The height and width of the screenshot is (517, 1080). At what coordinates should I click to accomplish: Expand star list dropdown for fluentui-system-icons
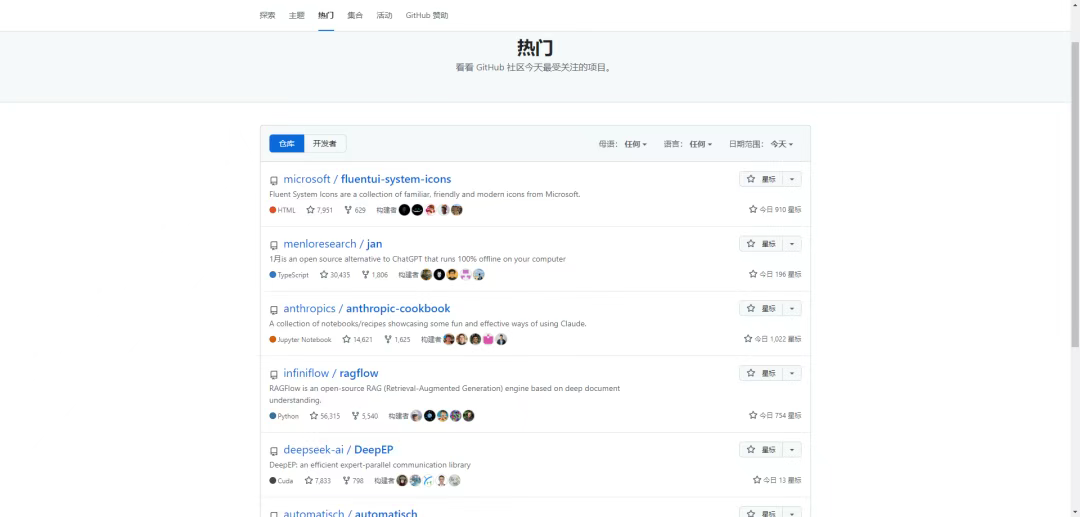pos(791,179)
